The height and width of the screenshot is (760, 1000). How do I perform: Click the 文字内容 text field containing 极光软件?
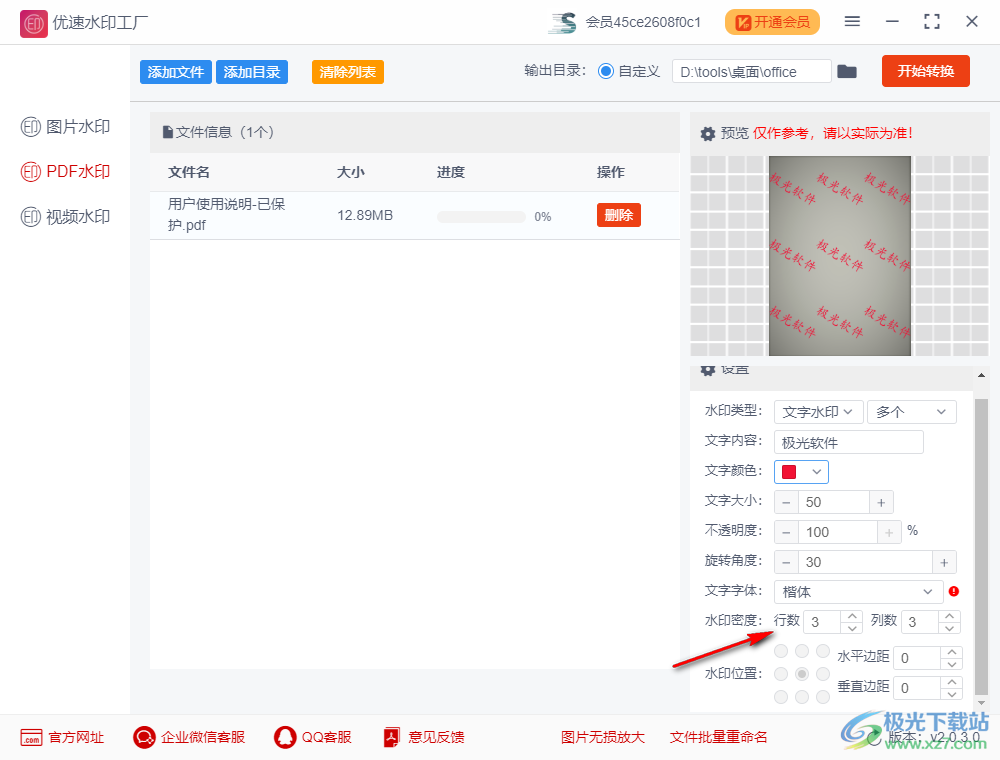848,441
